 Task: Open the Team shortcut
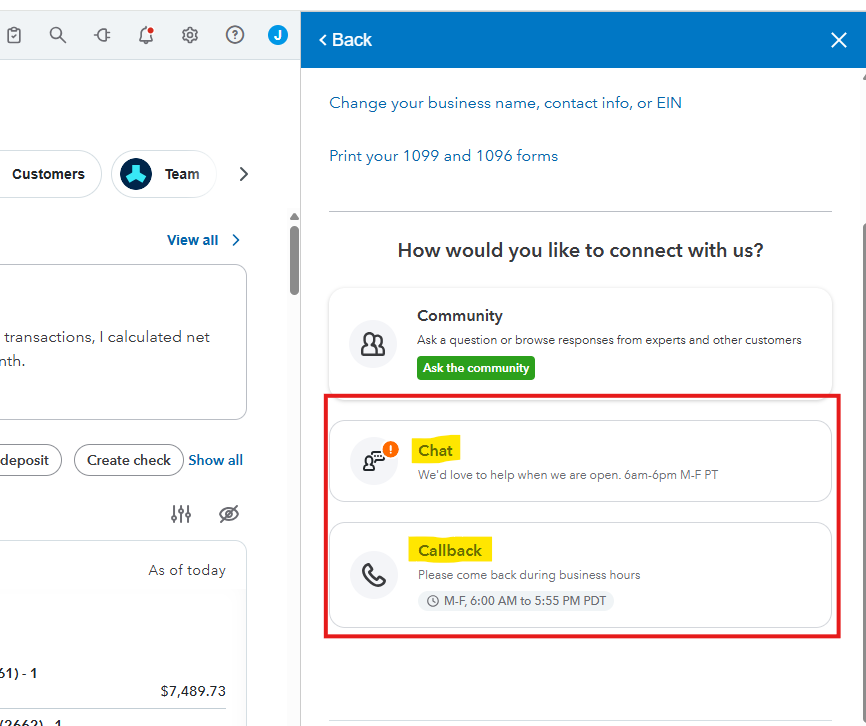tap(163, 174)
